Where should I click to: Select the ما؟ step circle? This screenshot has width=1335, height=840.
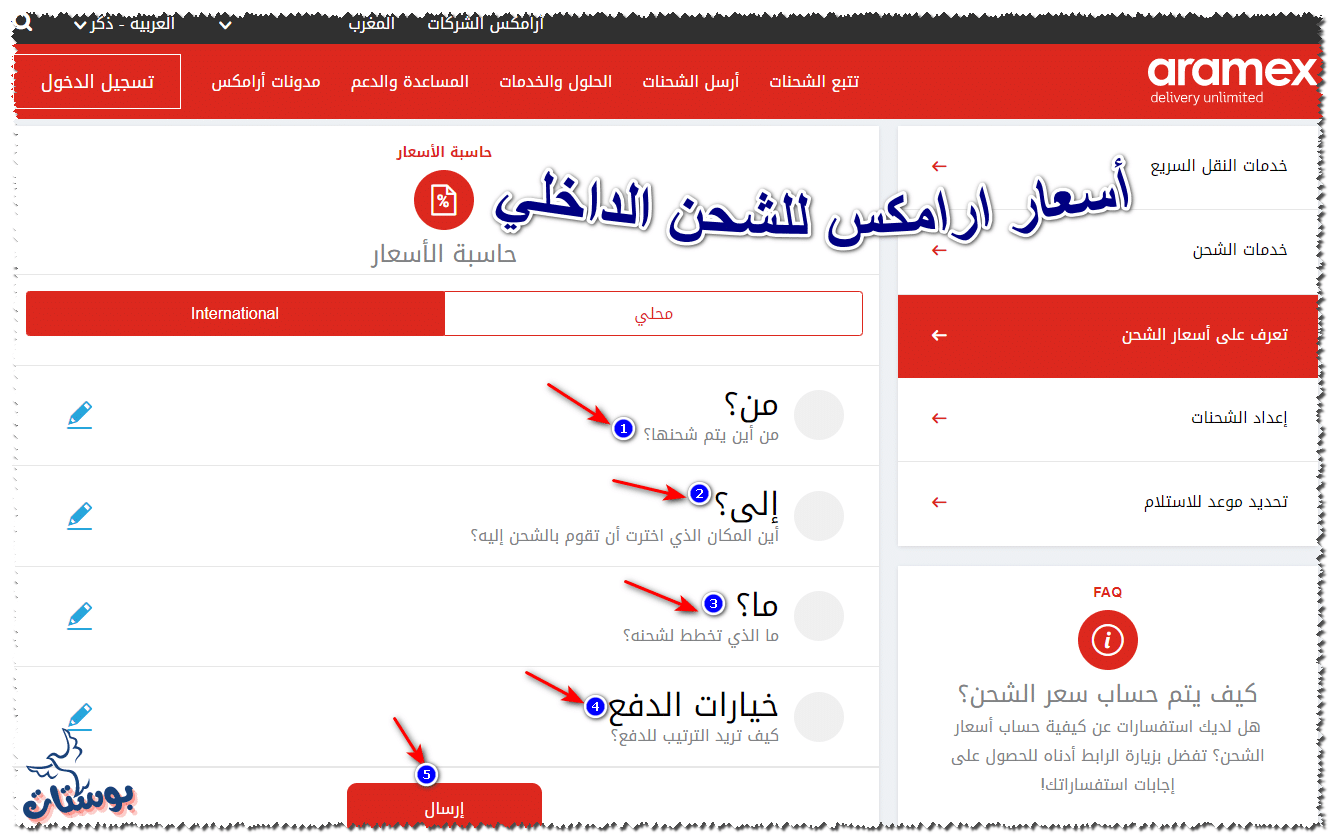[x=819, y=616]
